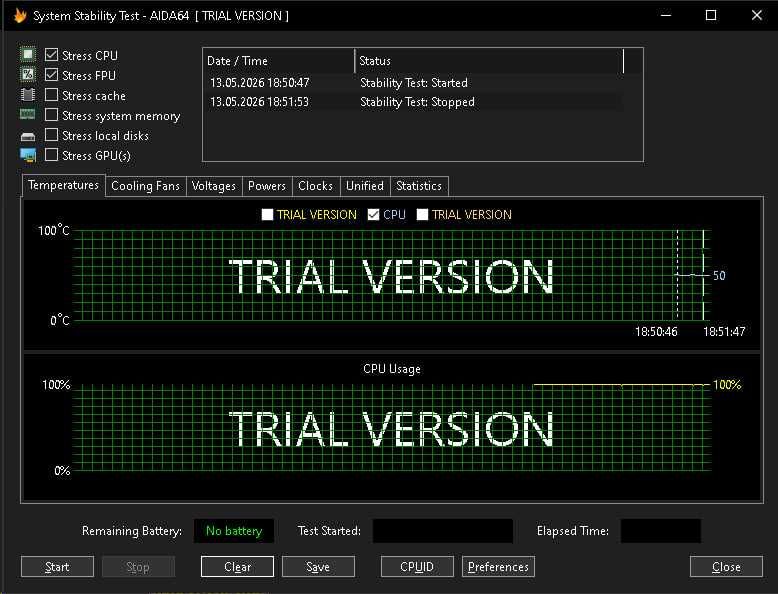The image size is (778, 594).
Task: Click the AIDA64 flame icon in title bar
Action: [20, 15]
